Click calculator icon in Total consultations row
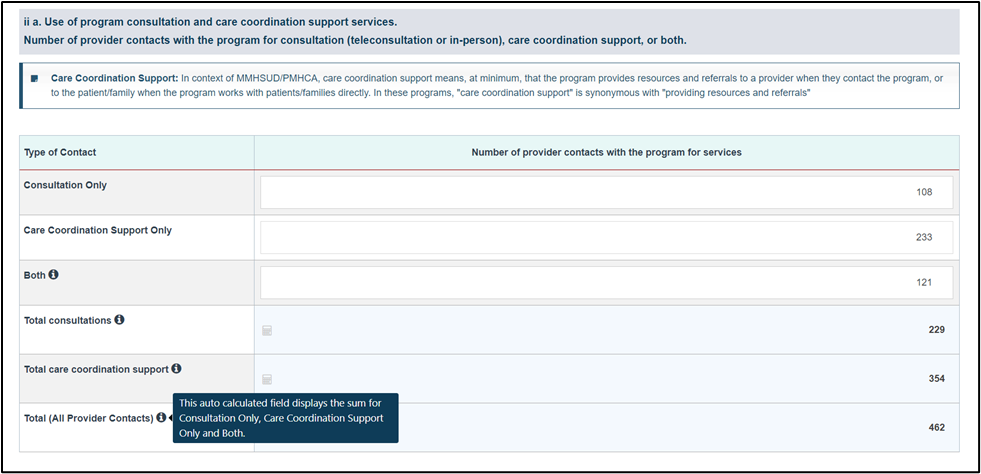Screen dimensions: 981x474 pyautogui.click(x=267, y=331)
